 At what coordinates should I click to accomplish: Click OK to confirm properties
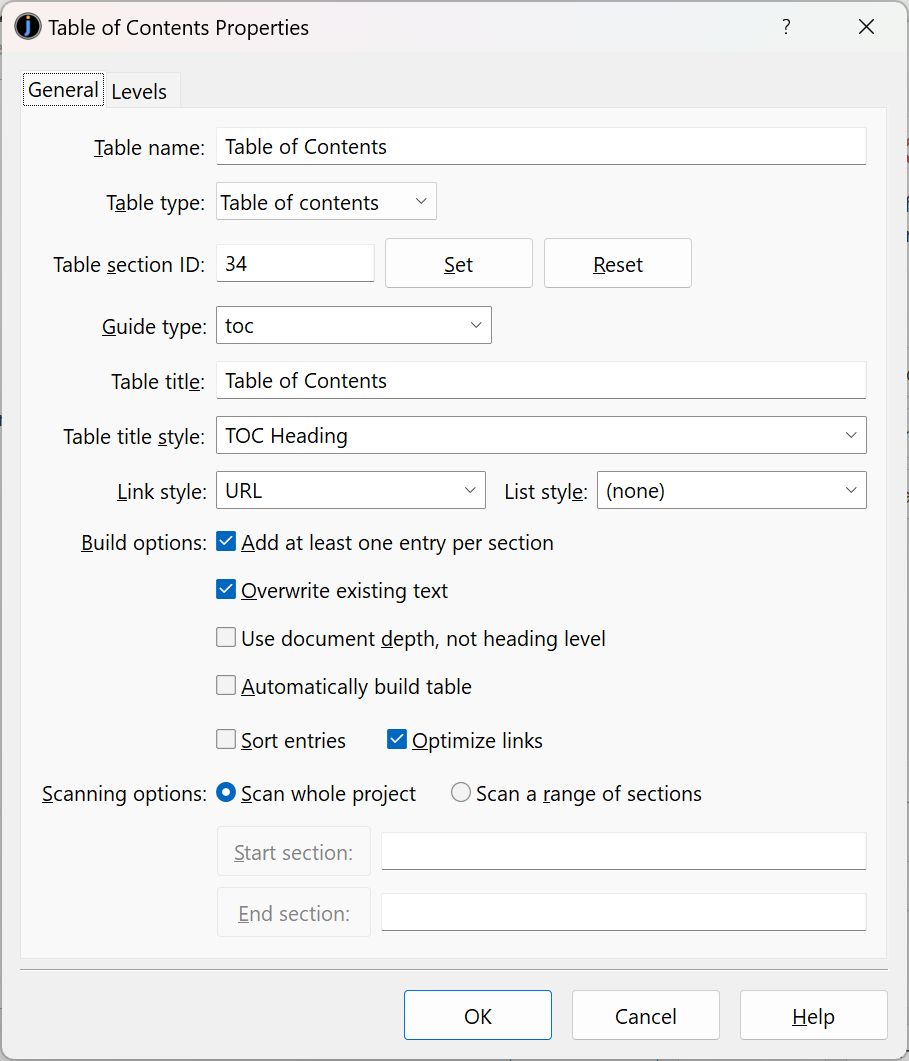coord(477,1016)
